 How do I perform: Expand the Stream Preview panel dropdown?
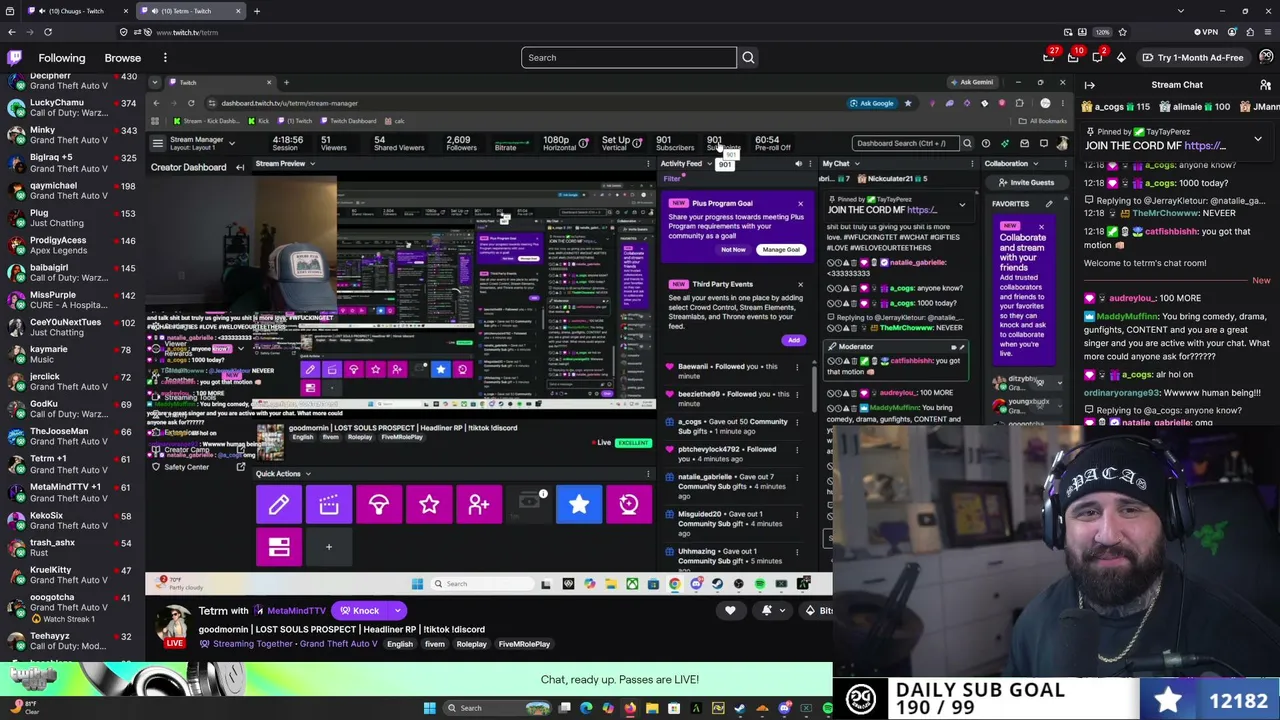[312, 164]
